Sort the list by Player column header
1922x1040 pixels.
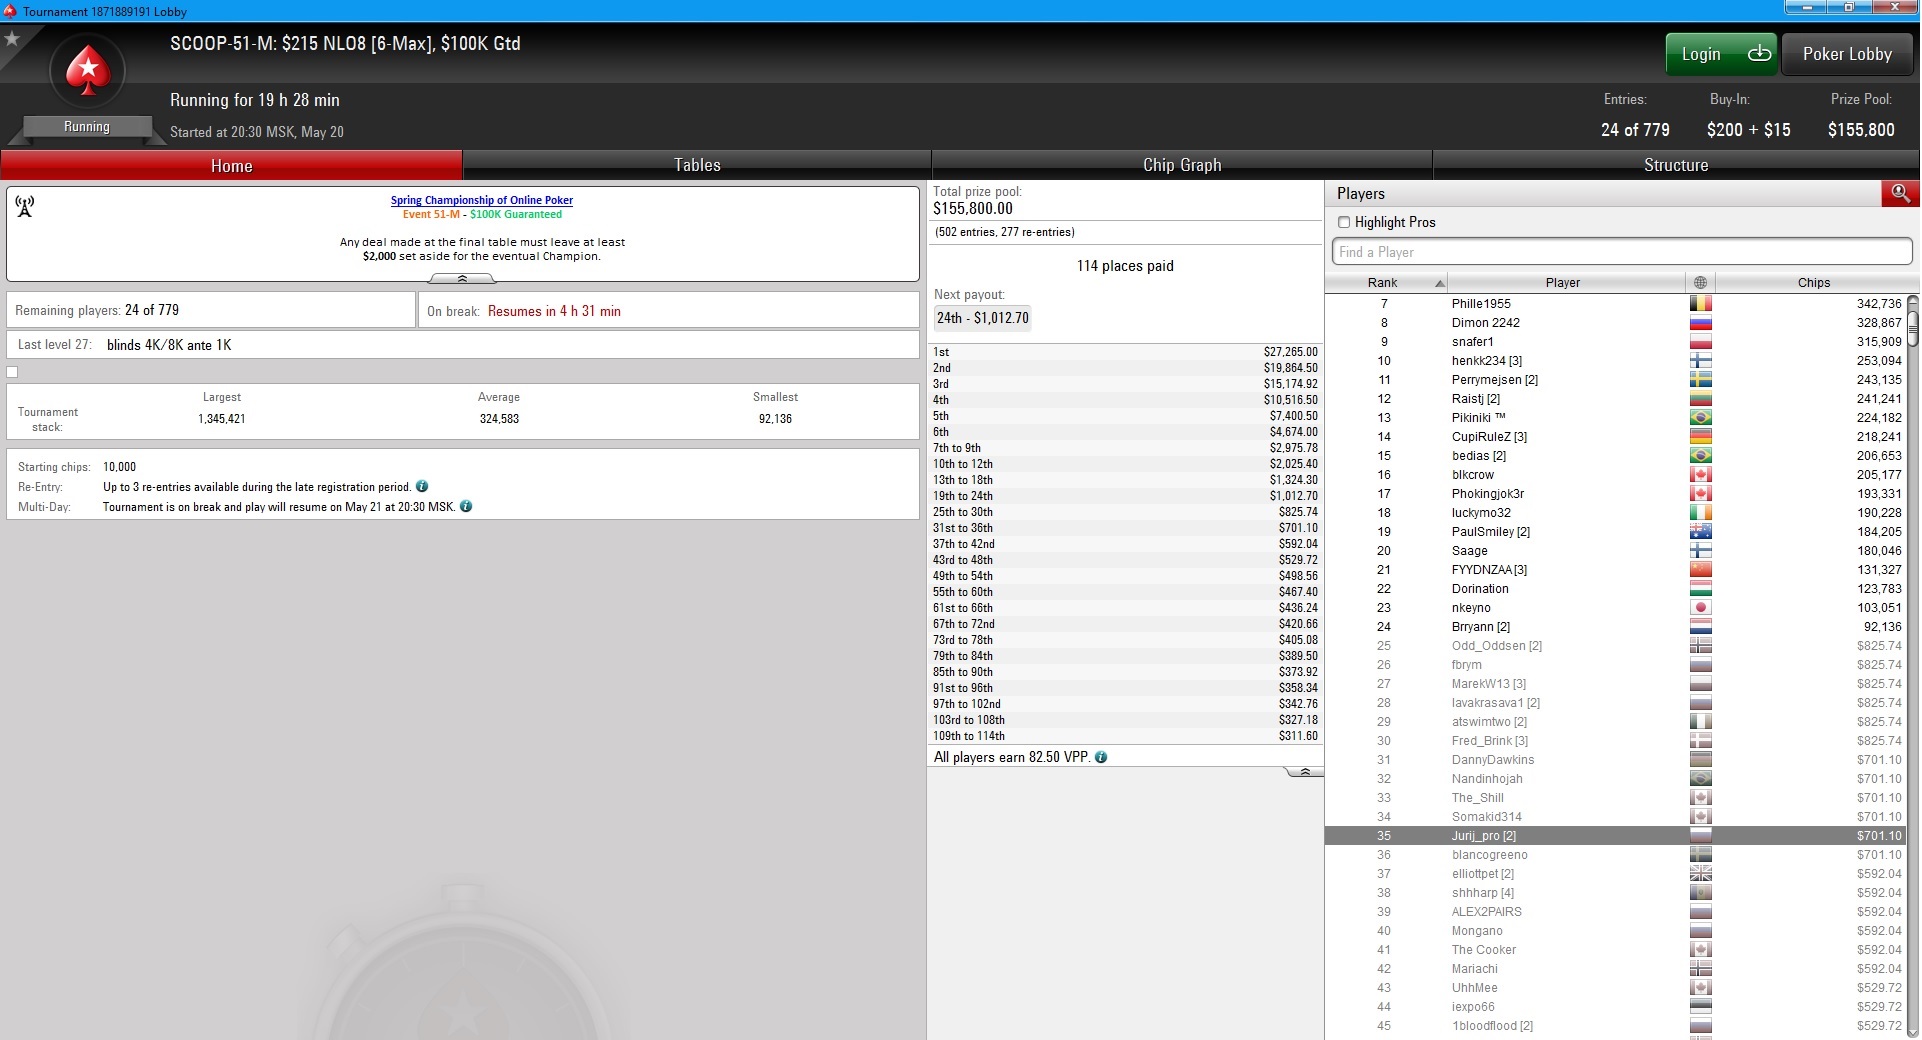(x=1563, y=283)
